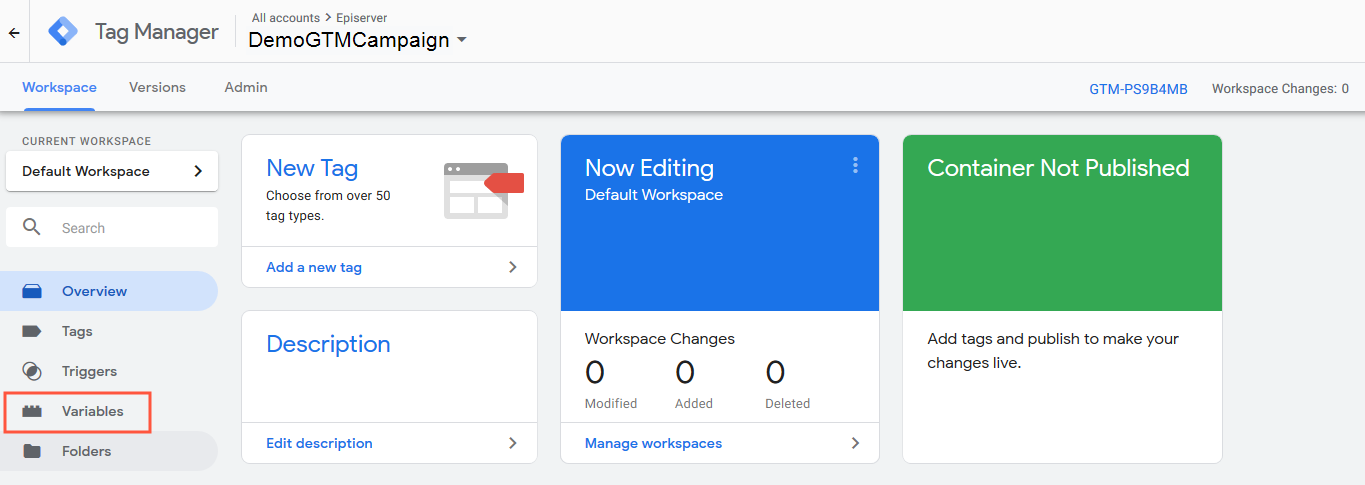1365x485 pixels.
Task: Switch to the Versions tab
Action: 157,87
